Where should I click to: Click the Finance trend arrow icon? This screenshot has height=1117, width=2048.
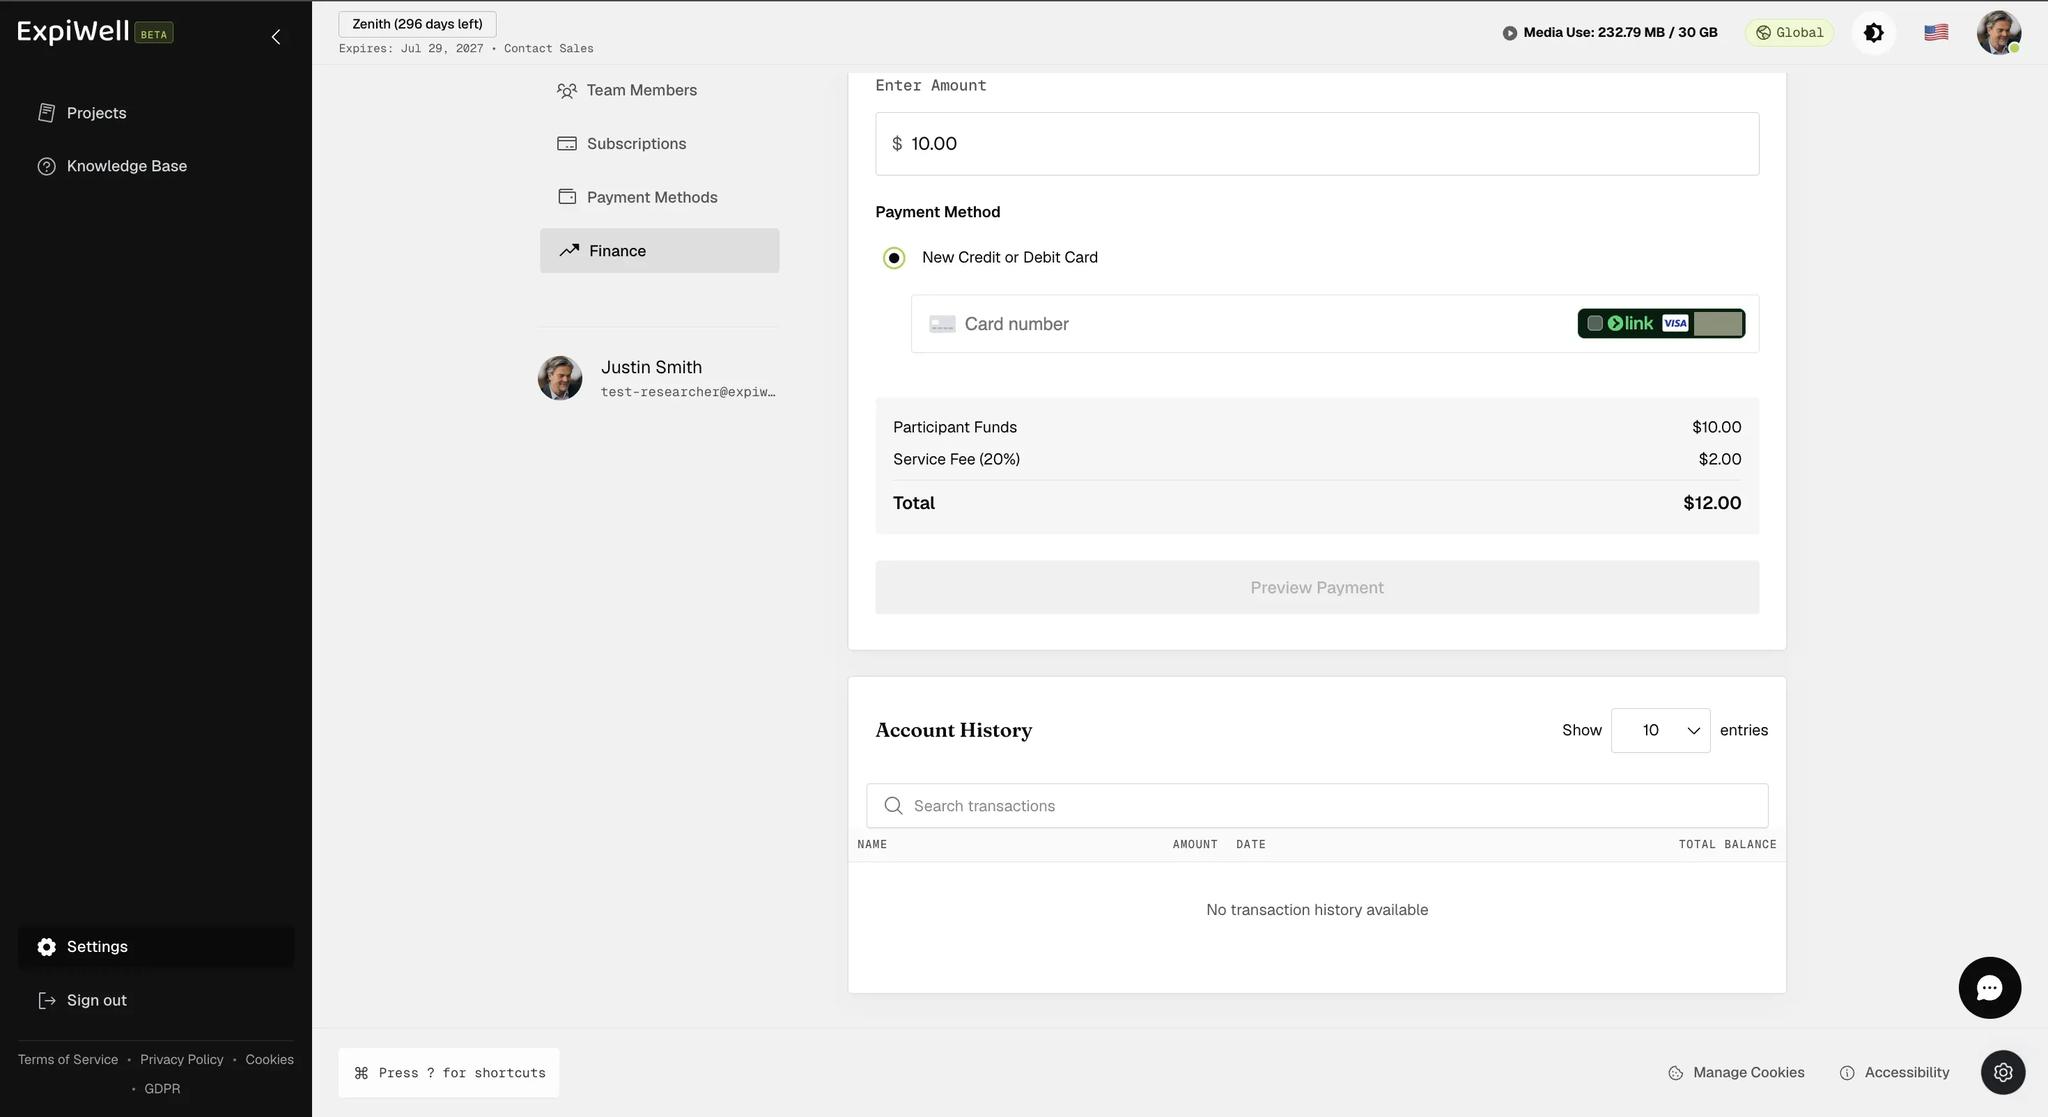coord(569,250)
